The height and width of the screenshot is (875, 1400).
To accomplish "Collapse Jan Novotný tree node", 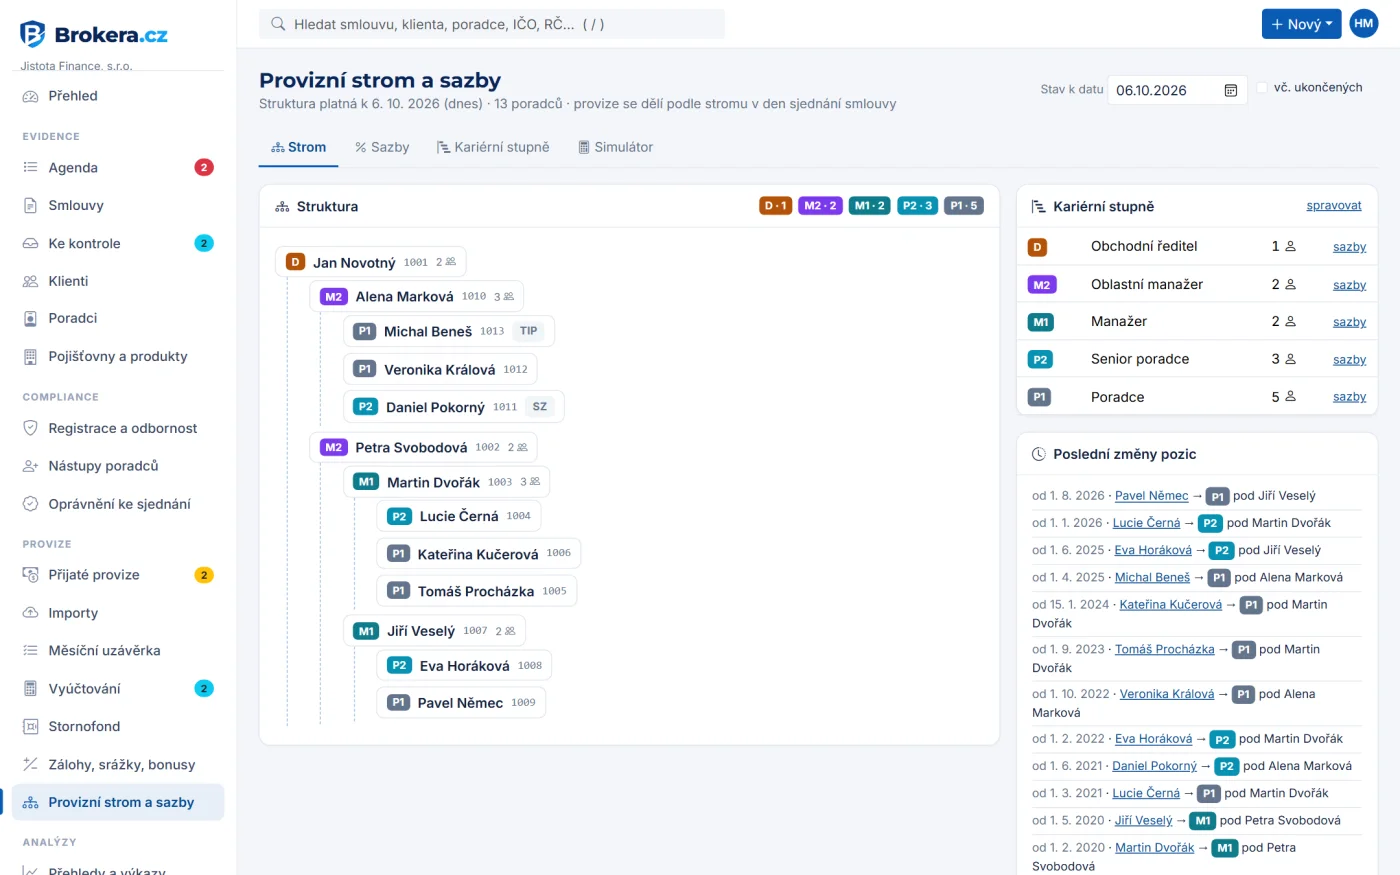I will tap(370, 262).
